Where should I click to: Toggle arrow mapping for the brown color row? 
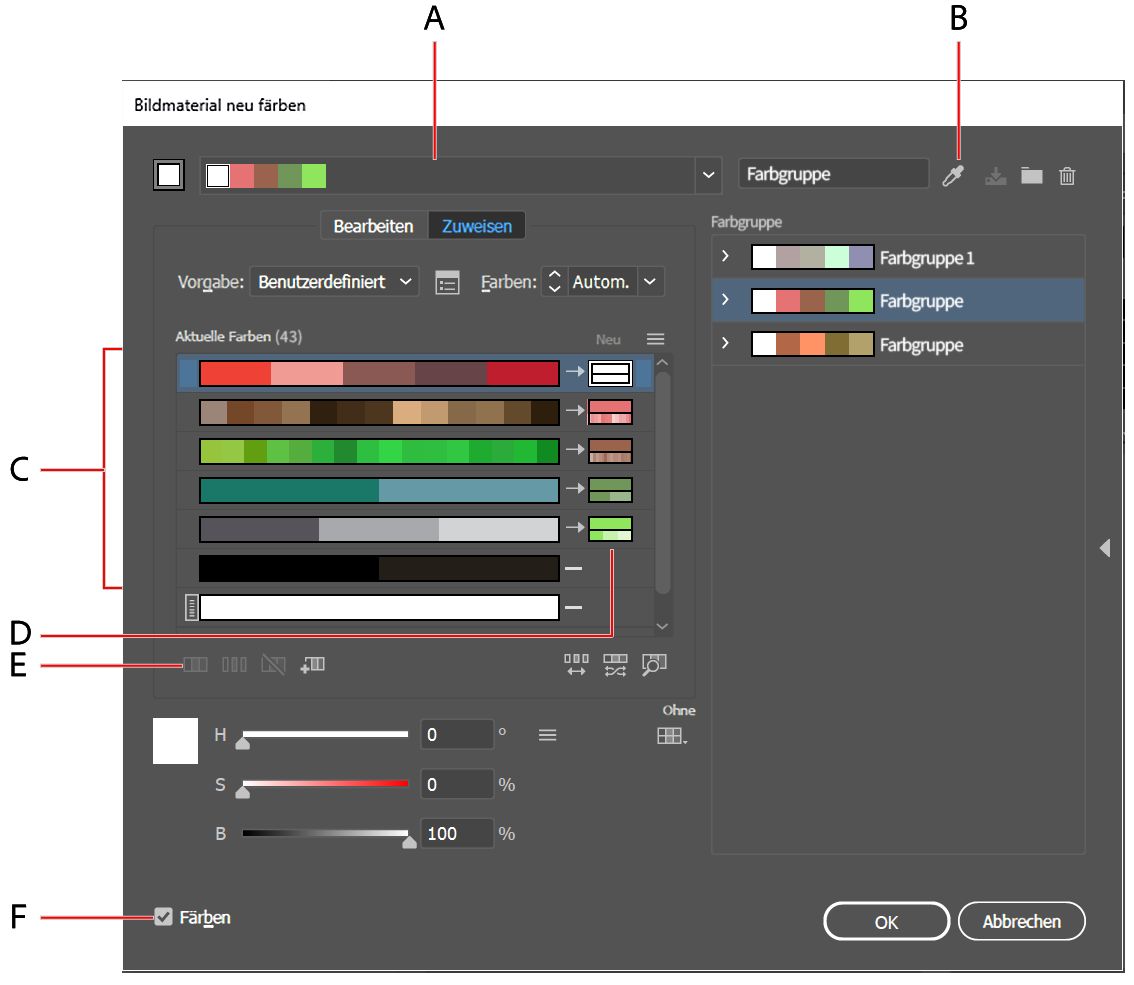click(x=575, y=411)
